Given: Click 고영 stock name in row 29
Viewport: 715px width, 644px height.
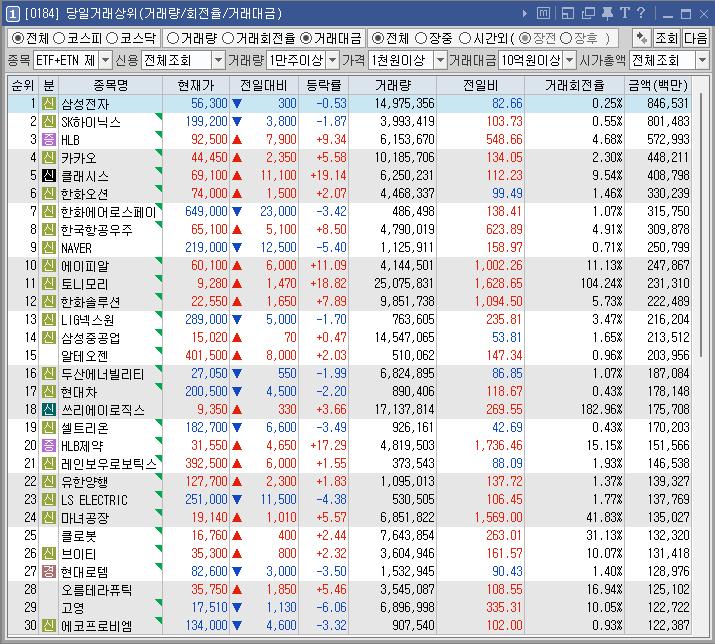Looking at the screenshot, I should coord(73,608).
